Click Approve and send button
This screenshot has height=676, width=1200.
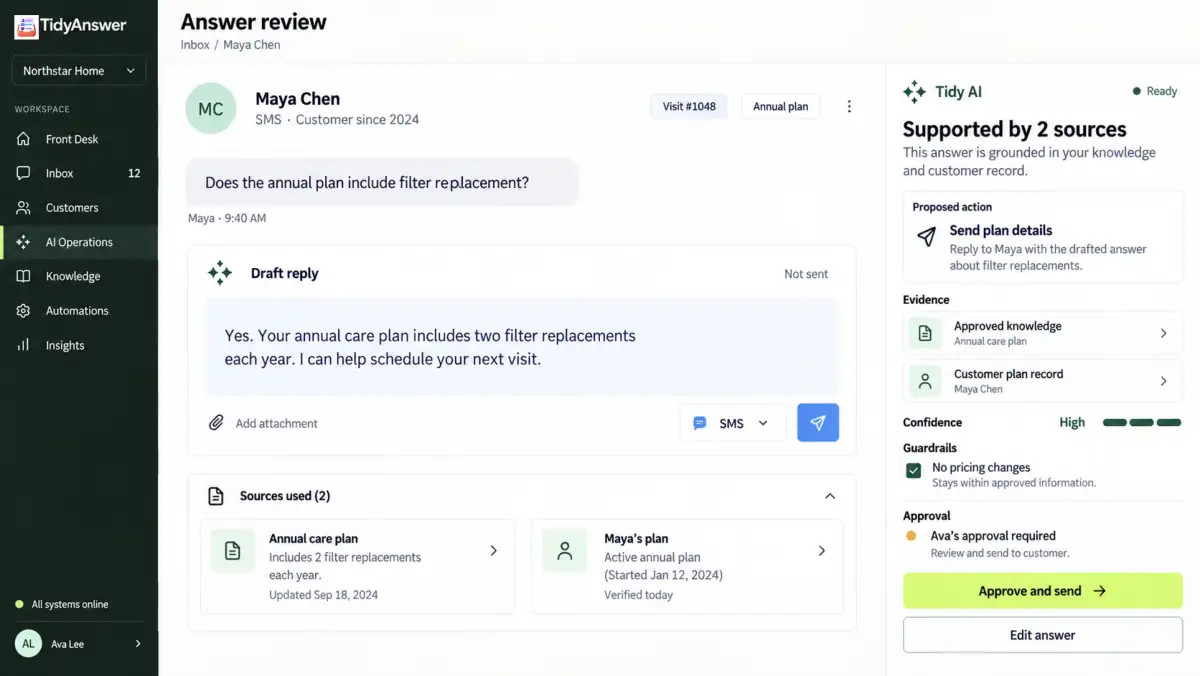coord(1043,591)
